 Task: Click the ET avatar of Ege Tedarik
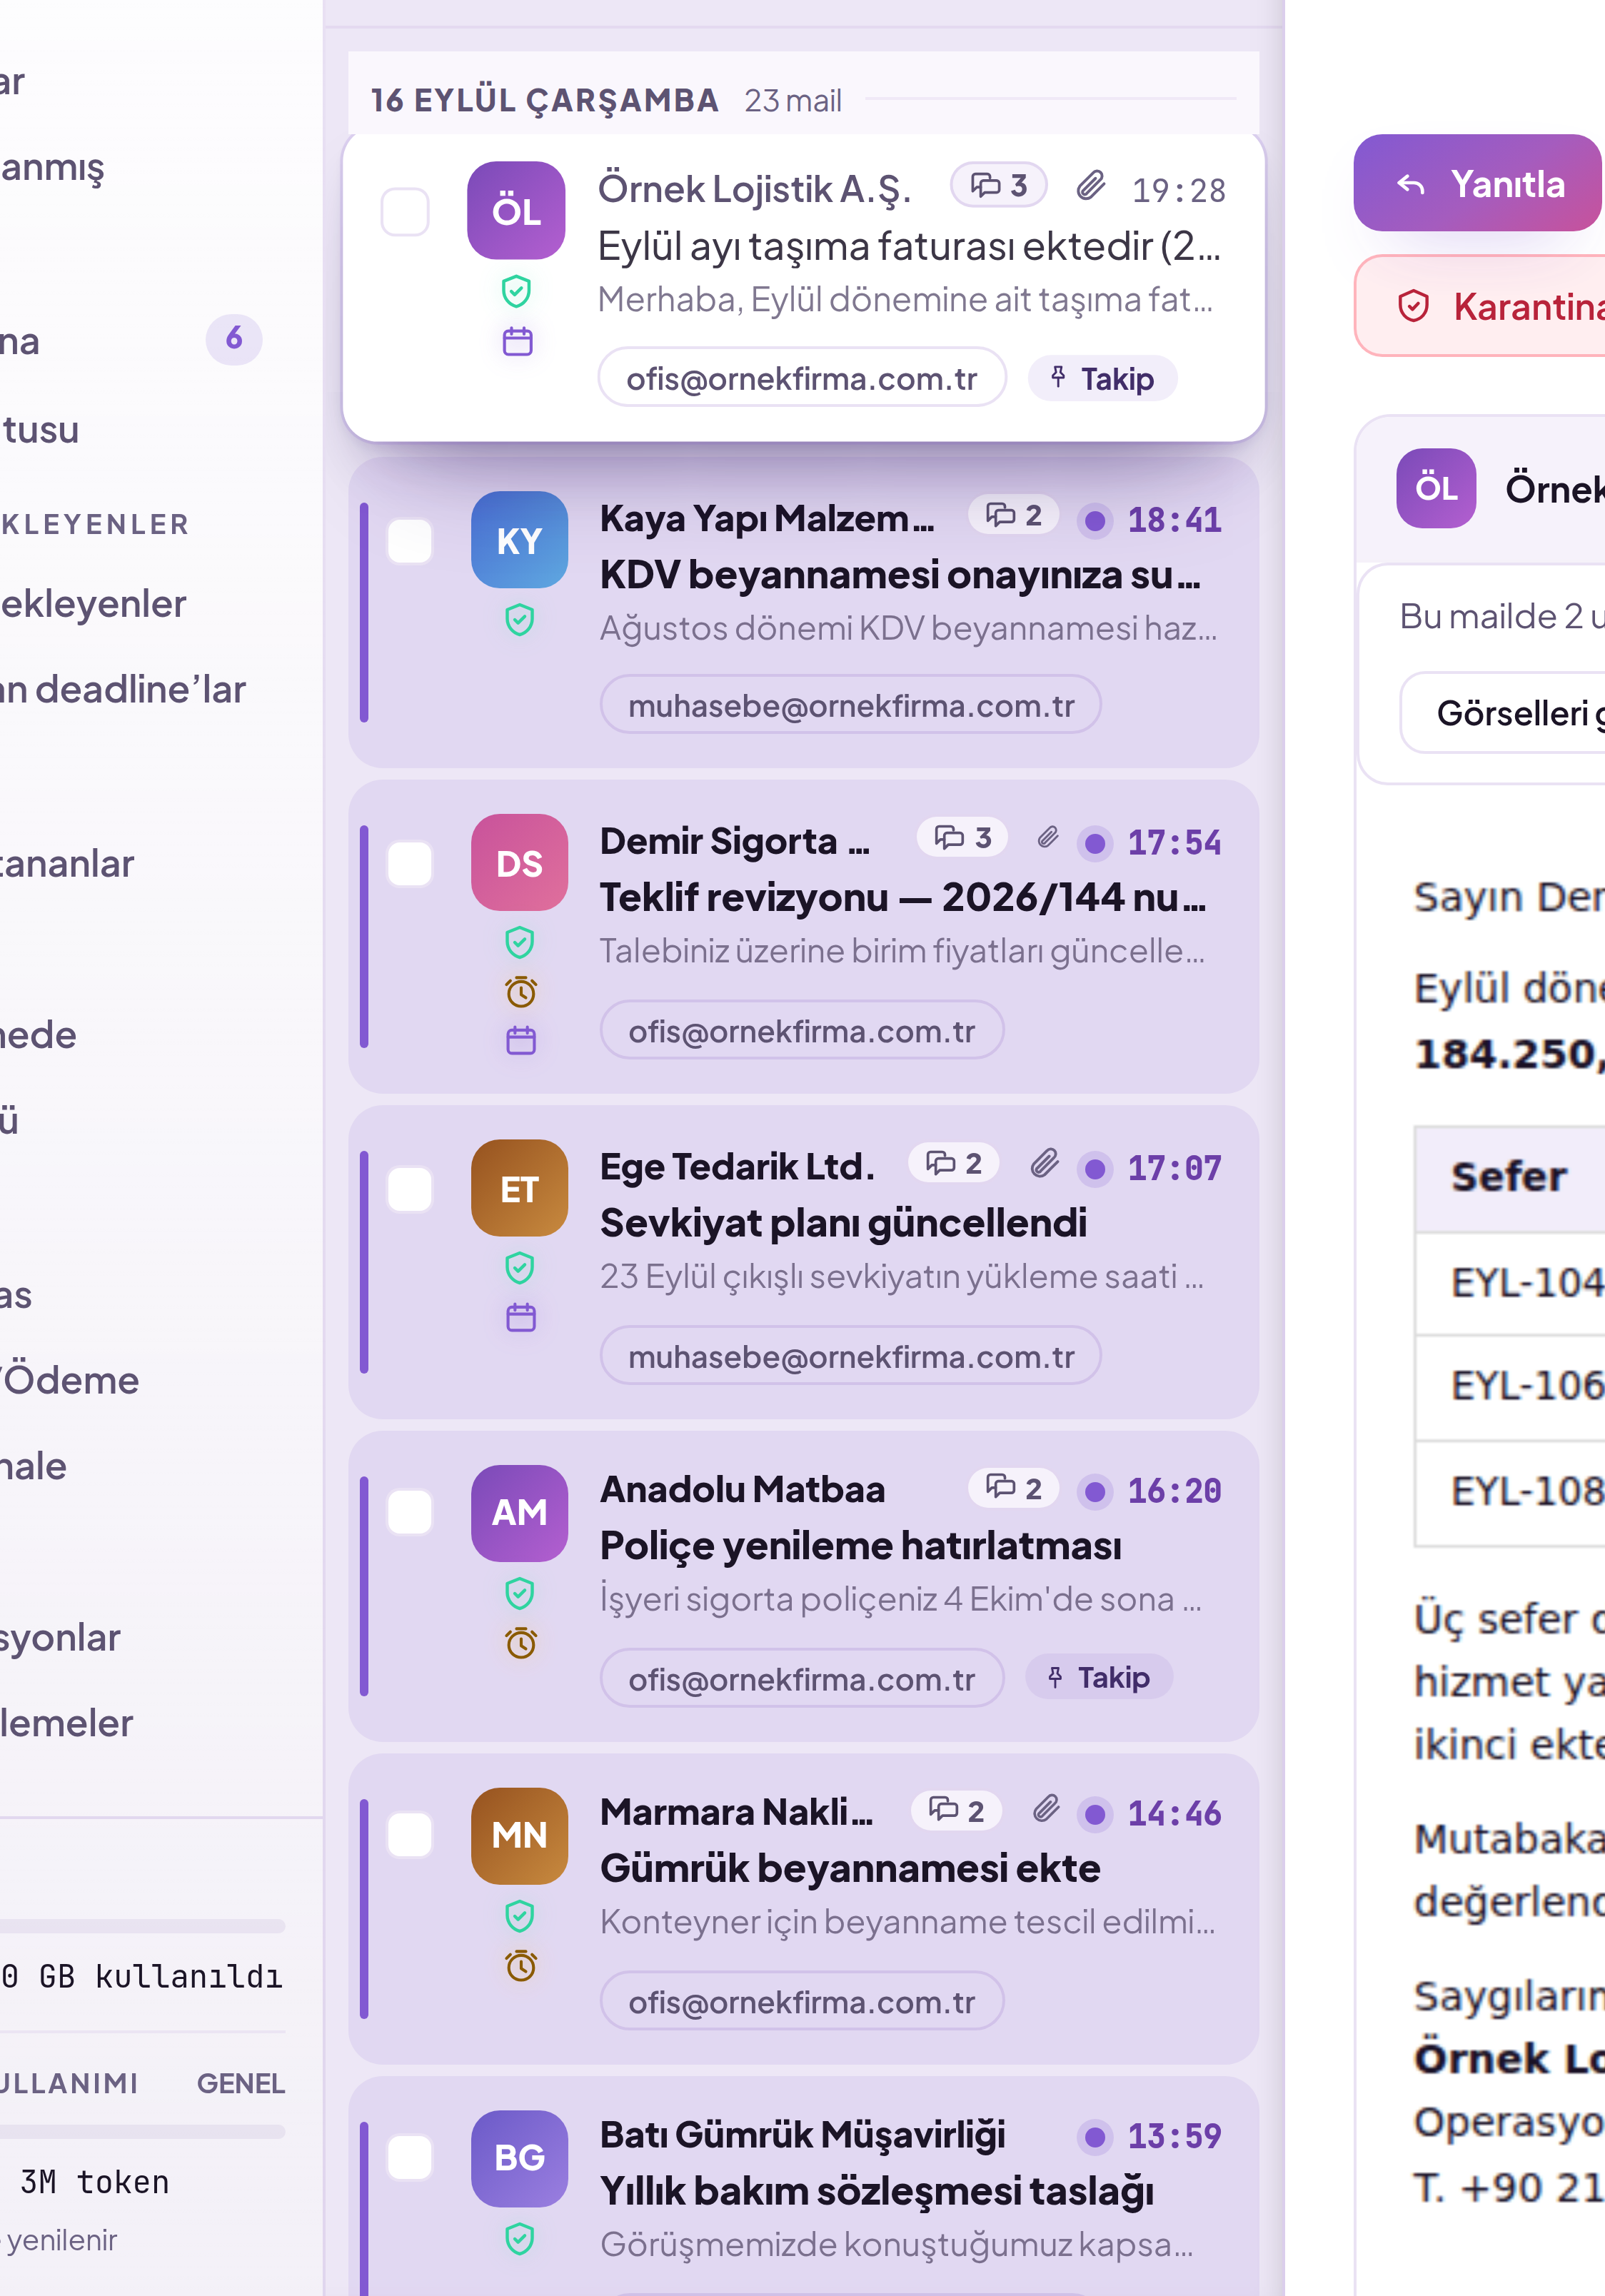point(520,1189)
